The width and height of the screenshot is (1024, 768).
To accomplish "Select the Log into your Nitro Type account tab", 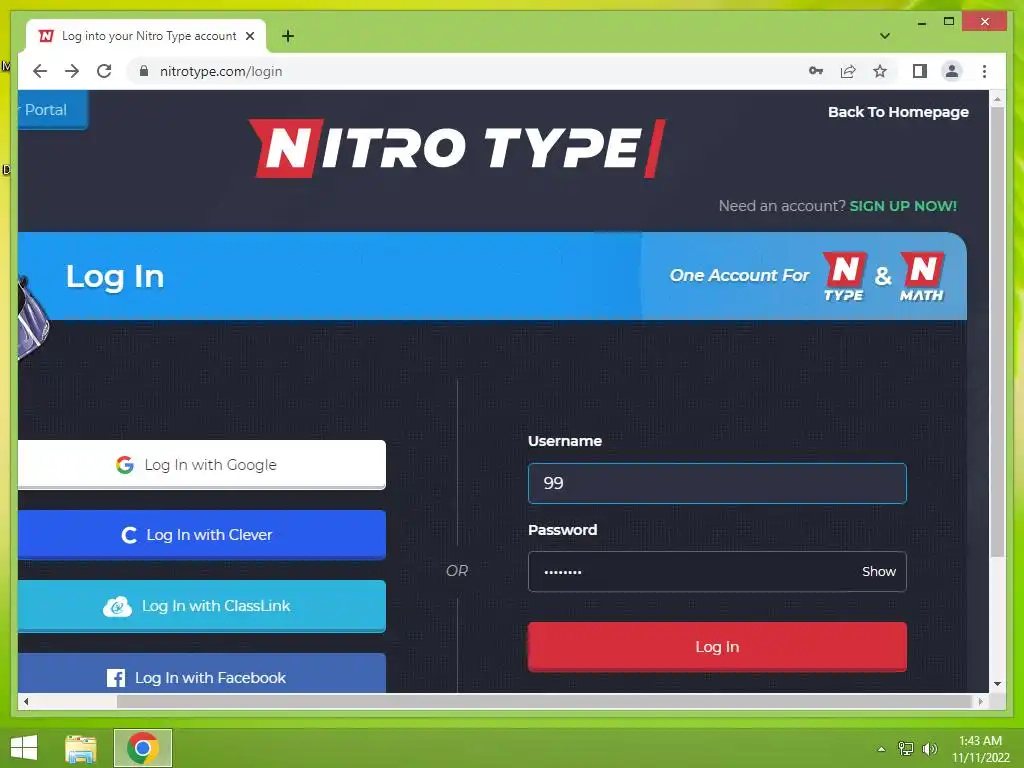I will 146,36.
